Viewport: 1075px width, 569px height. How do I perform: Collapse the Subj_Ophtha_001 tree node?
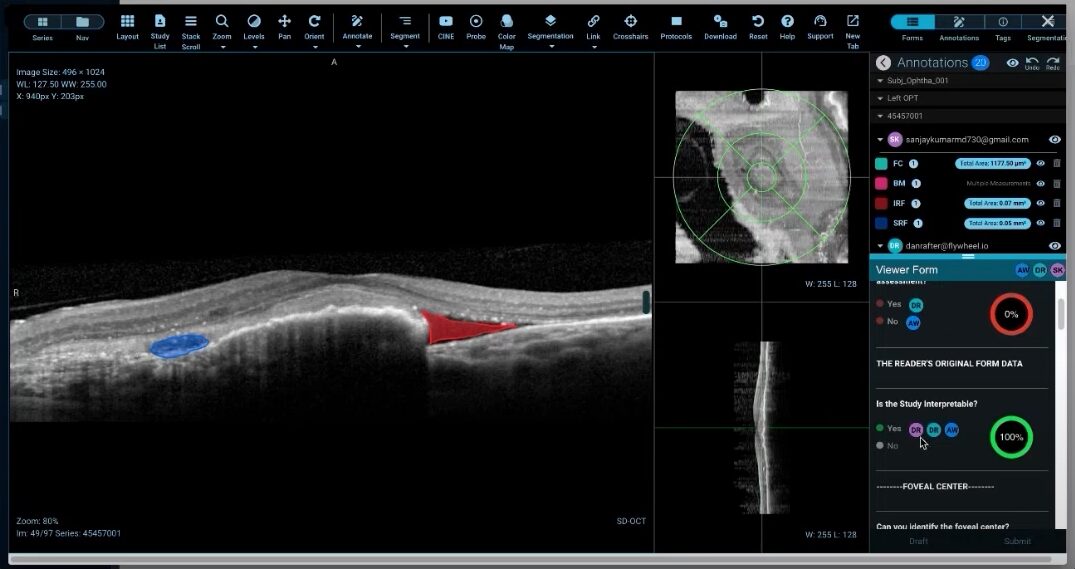pos(880,81)
